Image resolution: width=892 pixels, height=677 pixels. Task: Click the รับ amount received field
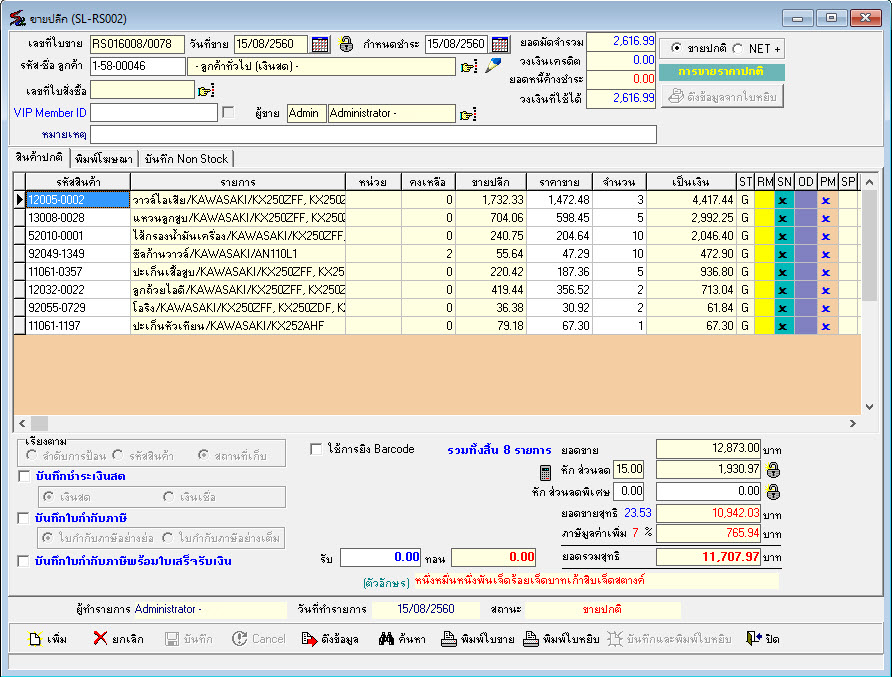381,557
